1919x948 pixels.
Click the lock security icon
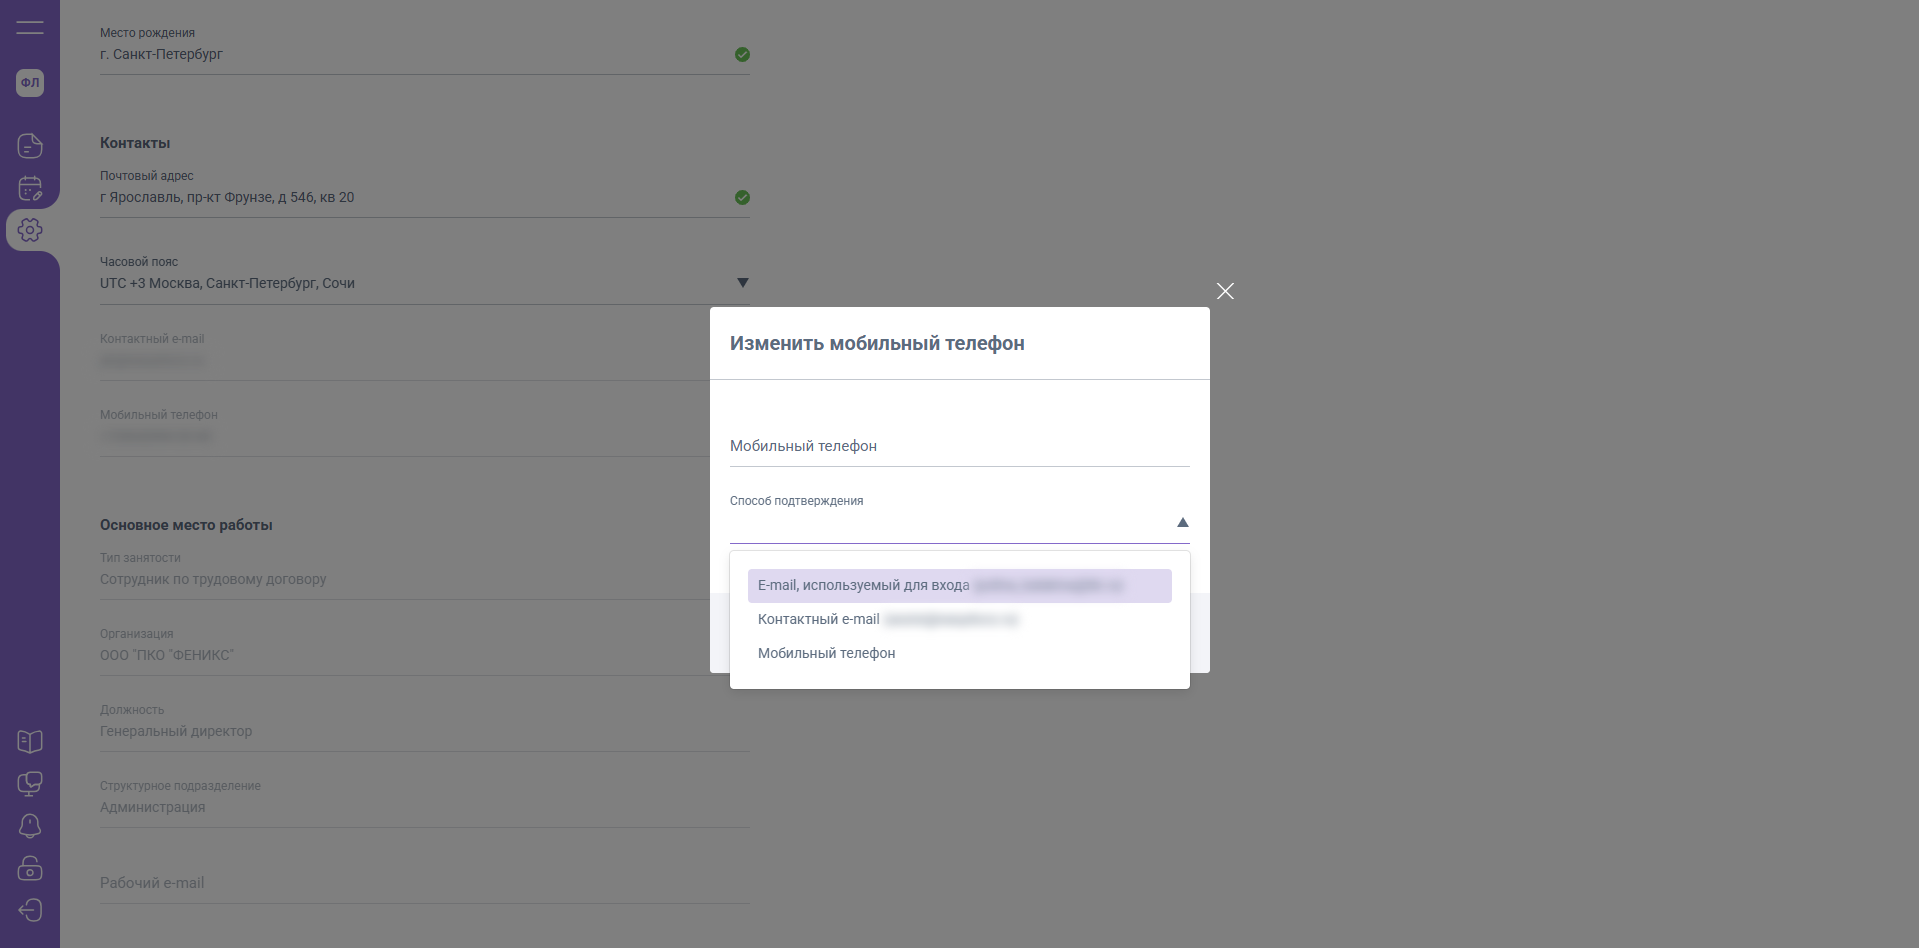point(30,868)
